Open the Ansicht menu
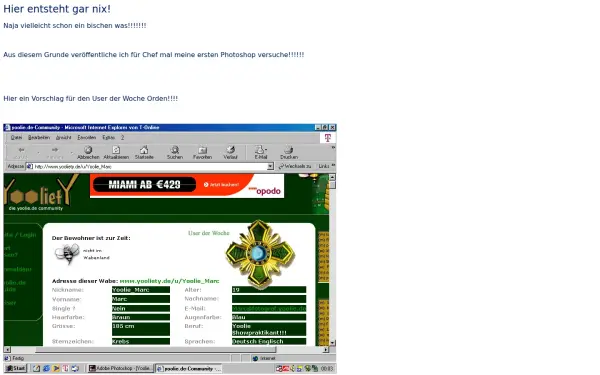This screenshot has height=375, width=600. pyautogui.click(x=64, y=137)
